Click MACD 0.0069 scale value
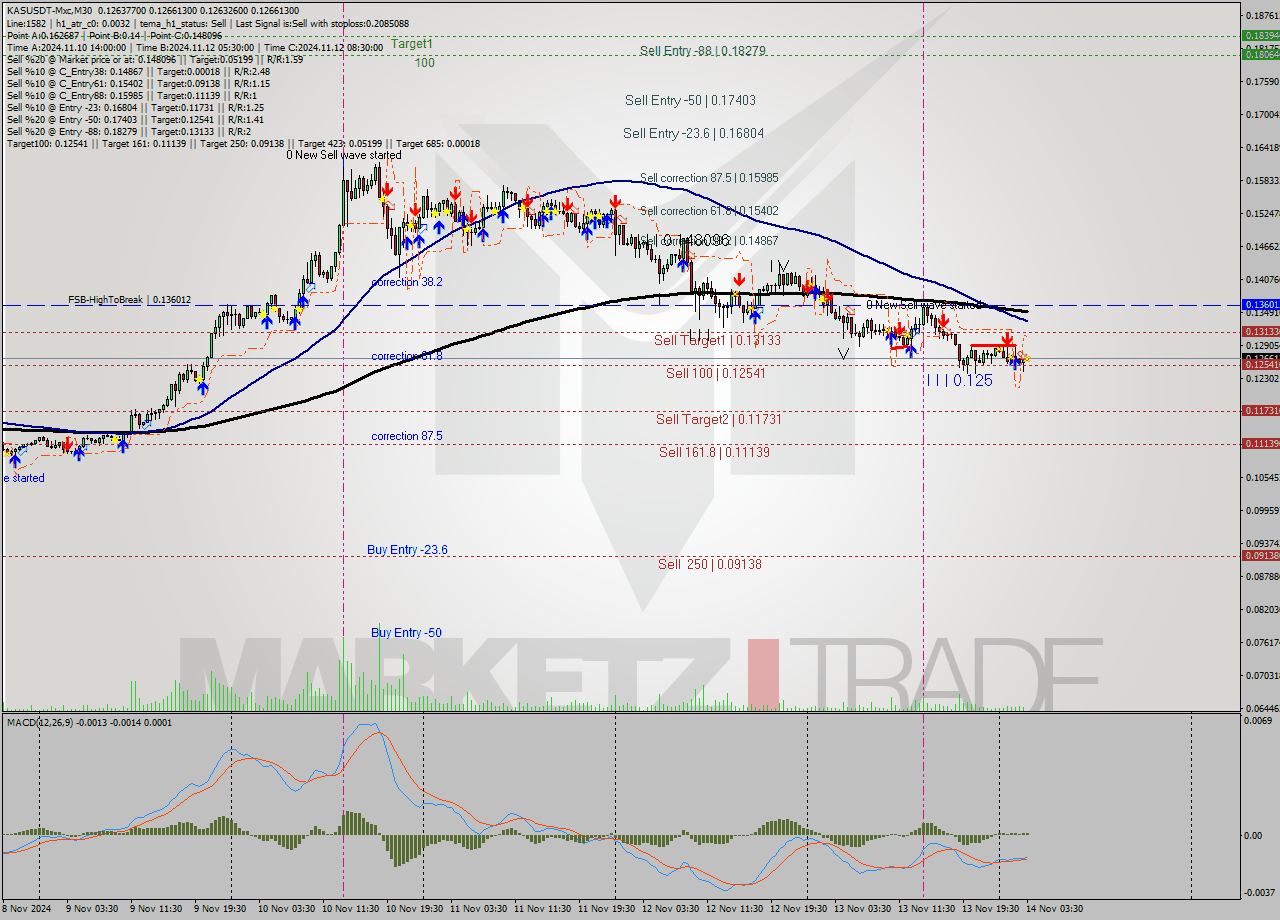The image size is (1280, 920). (1258, 720)
